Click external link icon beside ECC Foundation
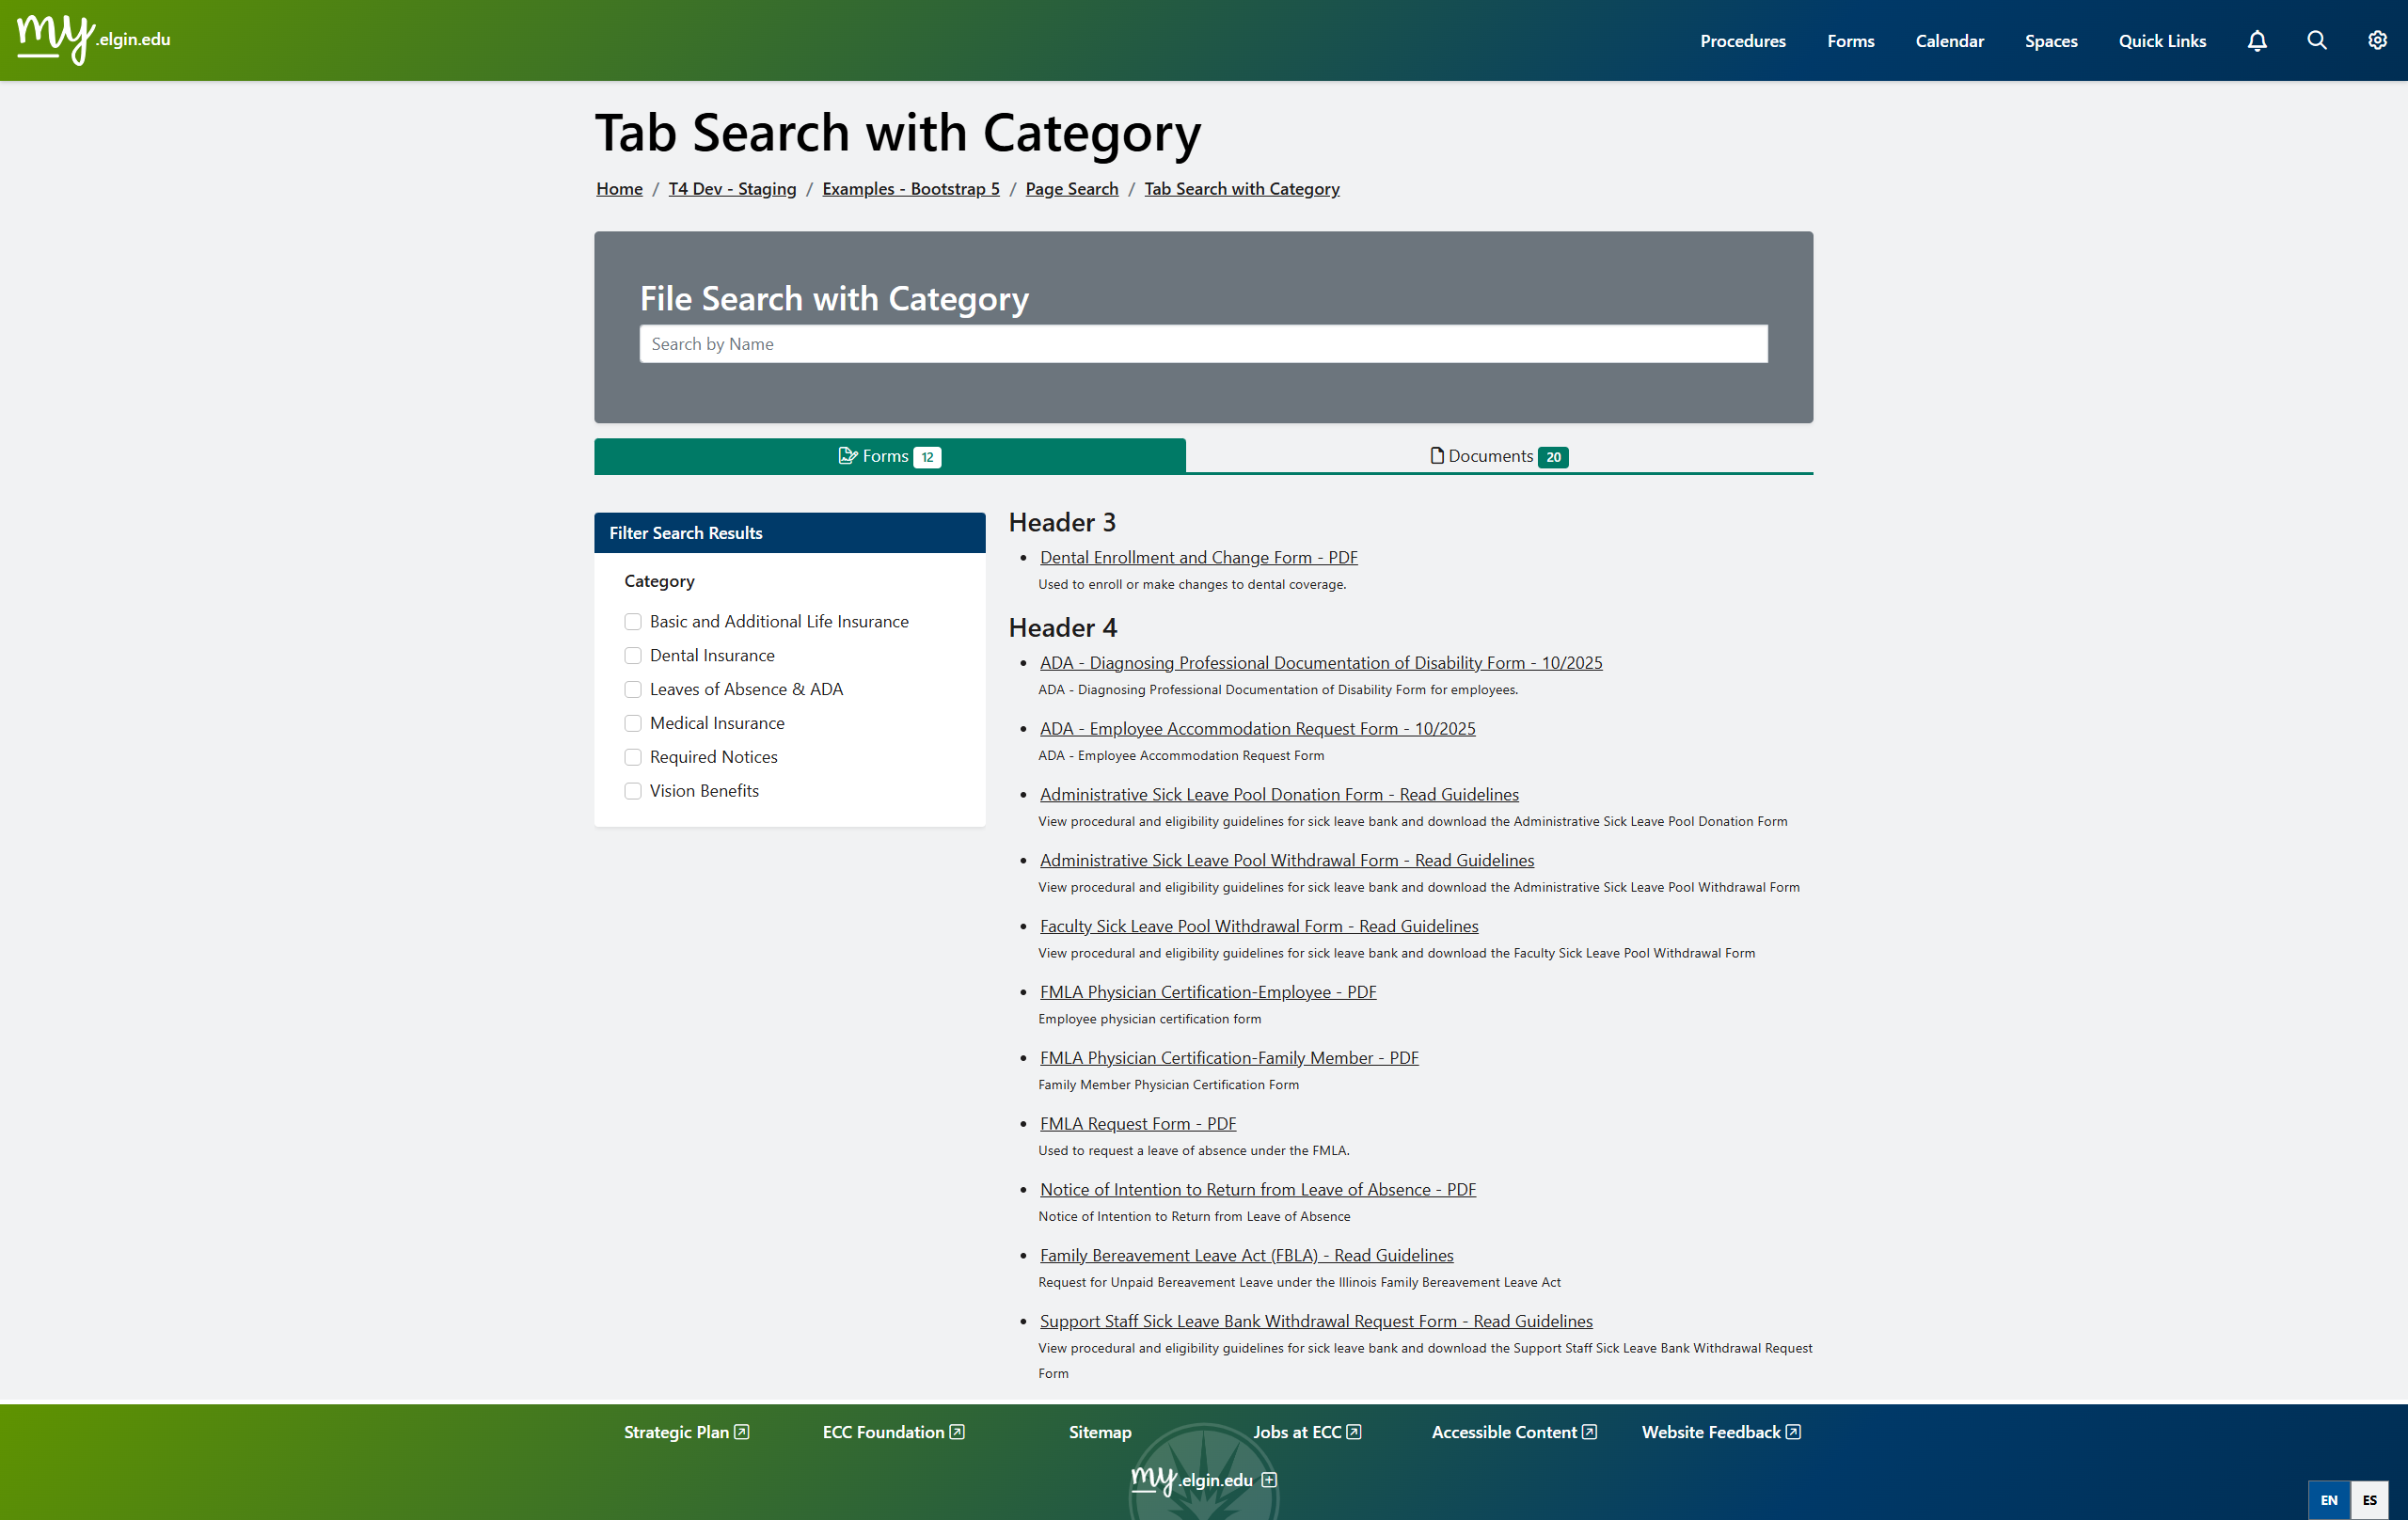This screenshot has height=1520, width=2408. point(957,1432)
